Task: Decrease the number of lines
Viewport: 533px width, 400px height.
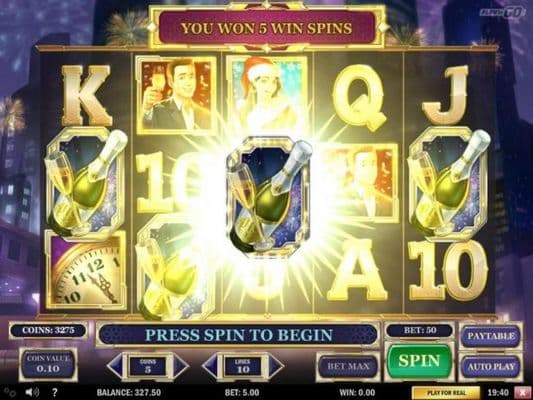Action: [210, 366]
